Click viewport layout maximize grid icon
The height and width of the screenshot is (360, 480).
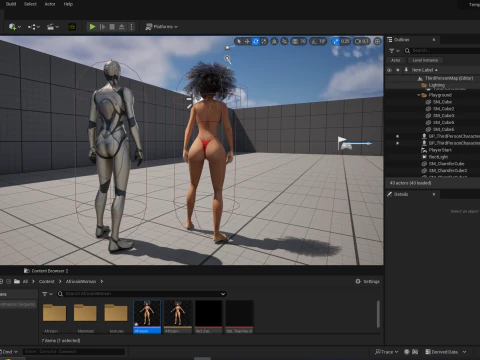[377, 41]
